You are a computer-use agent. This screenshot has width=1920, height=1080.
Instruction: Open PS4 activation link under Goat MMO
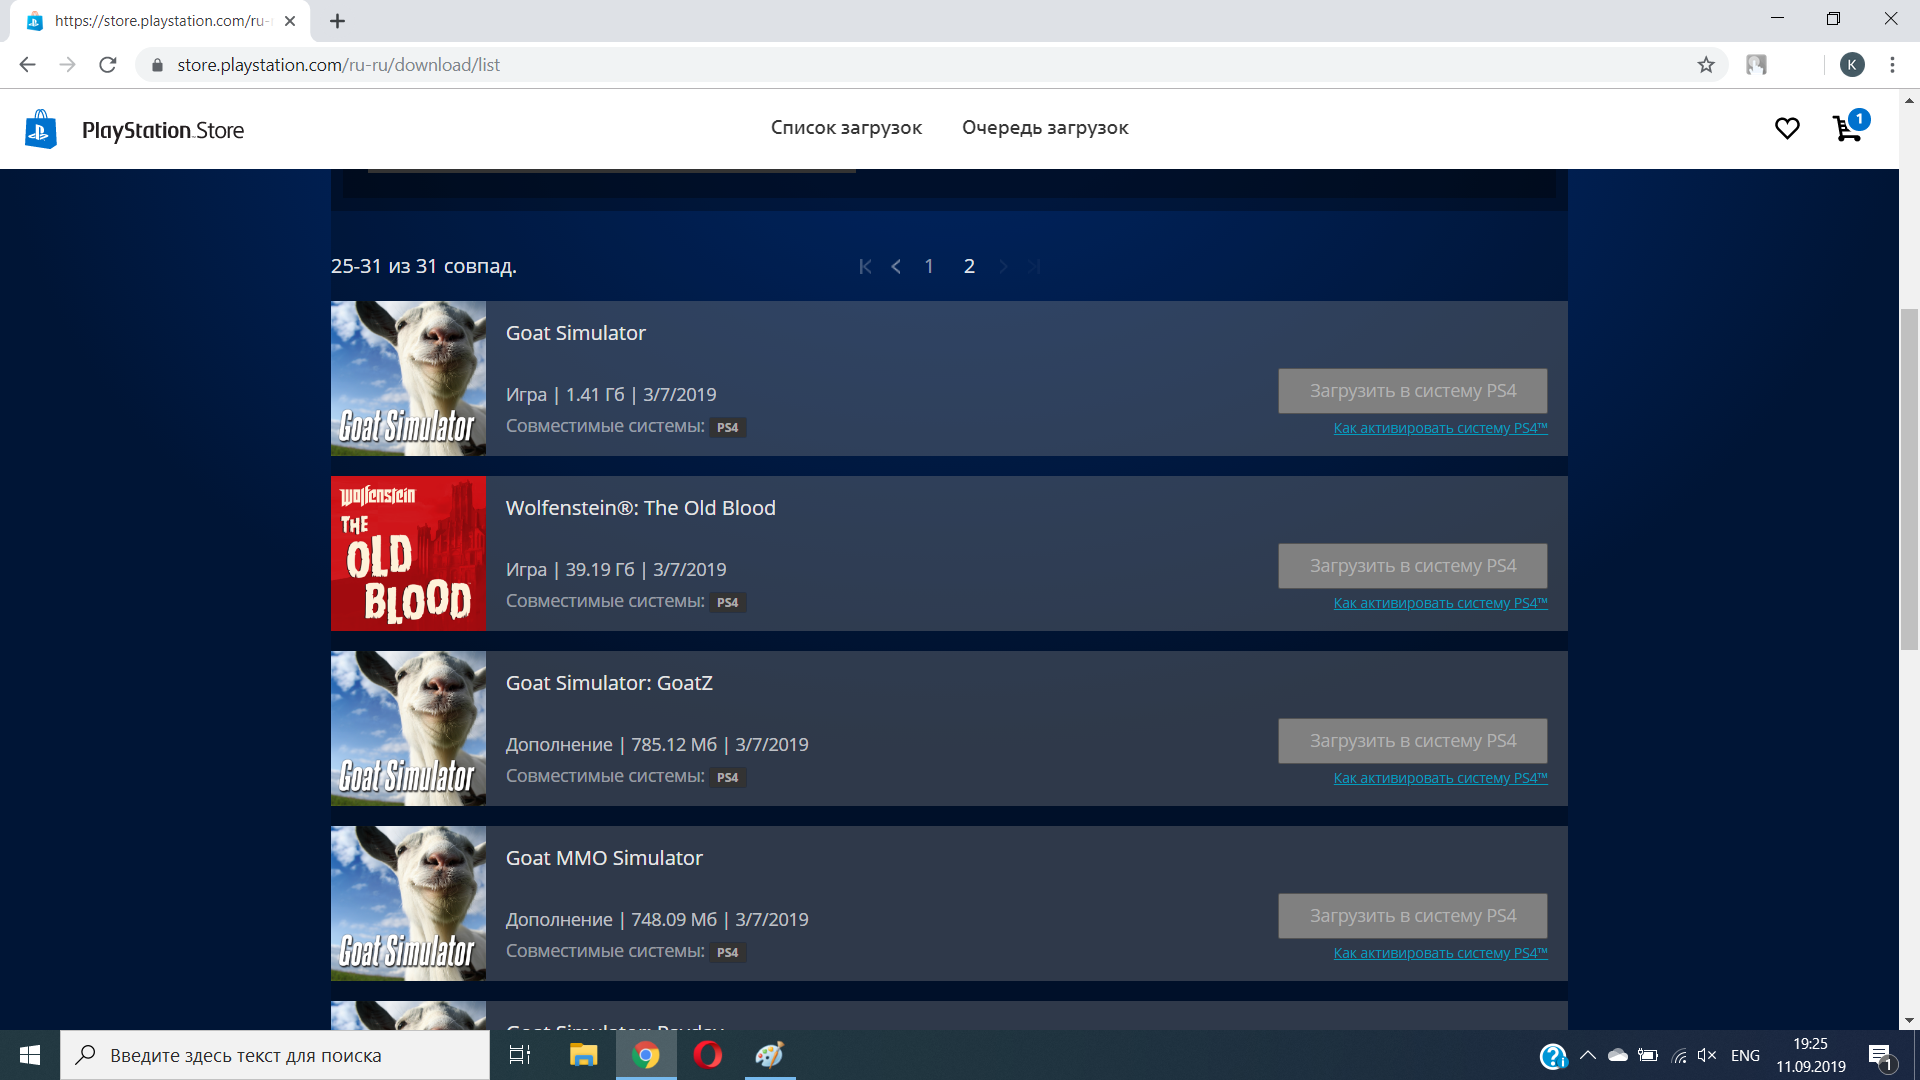click(x=1440, y=953)
